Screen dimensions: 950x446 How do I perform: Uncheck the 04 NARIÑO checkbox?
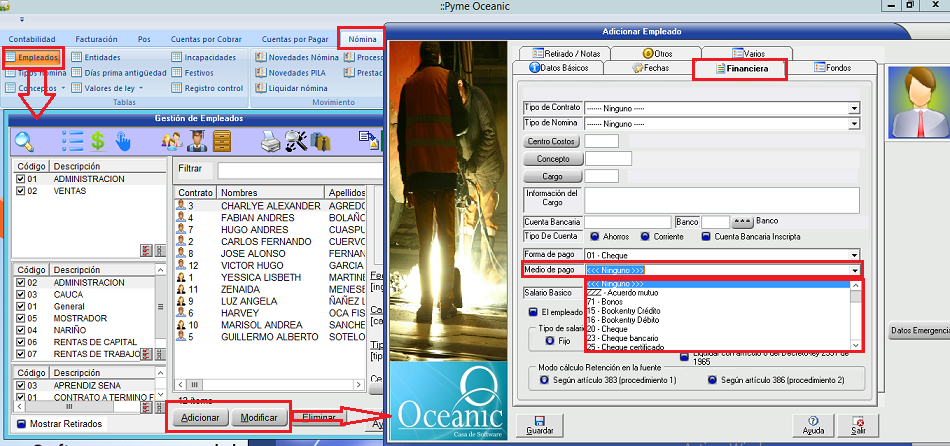pyautogui.click(x=21, y=330)
